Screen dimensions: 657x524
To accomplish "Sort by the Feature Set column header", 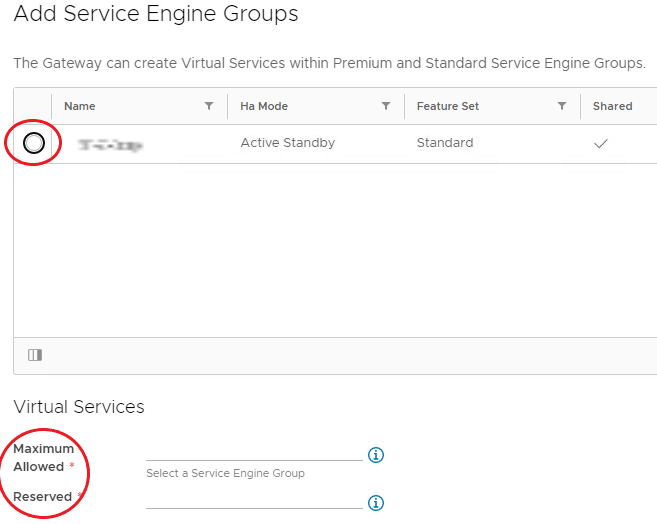I will (447, 106).
